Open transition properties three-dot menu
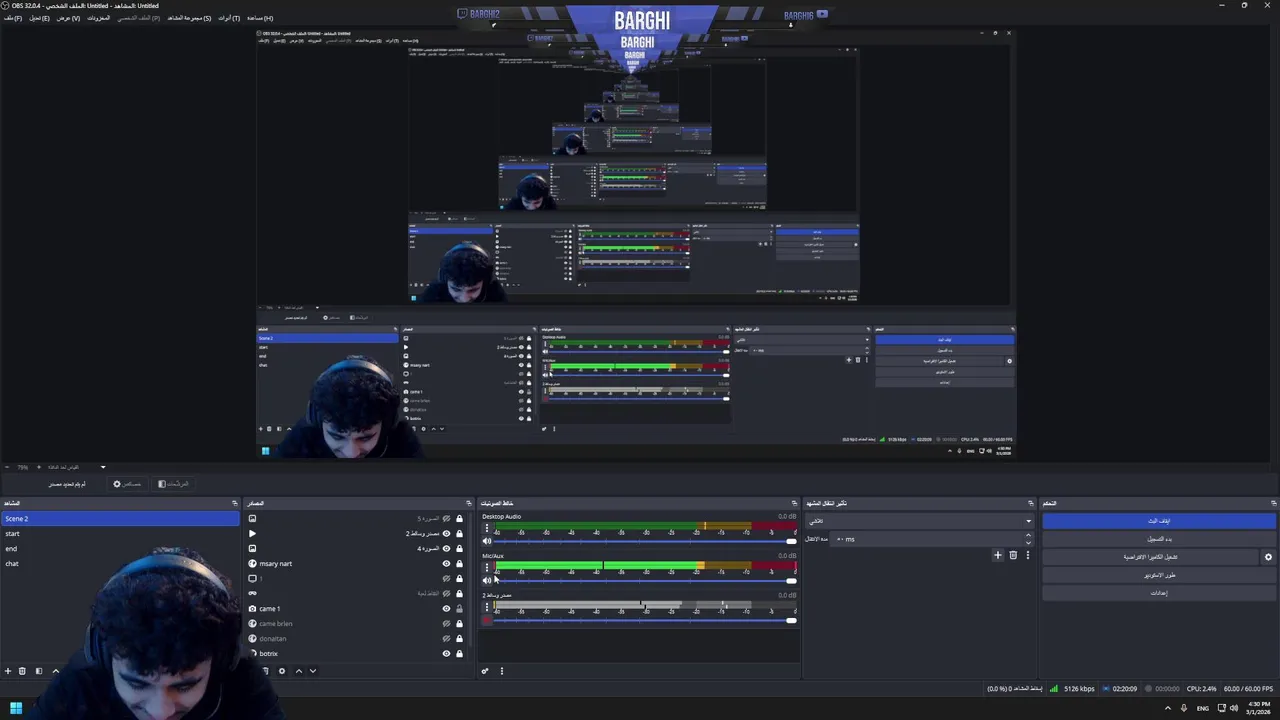Viewport: 1280px width, 720px height. pos(1027,555)
